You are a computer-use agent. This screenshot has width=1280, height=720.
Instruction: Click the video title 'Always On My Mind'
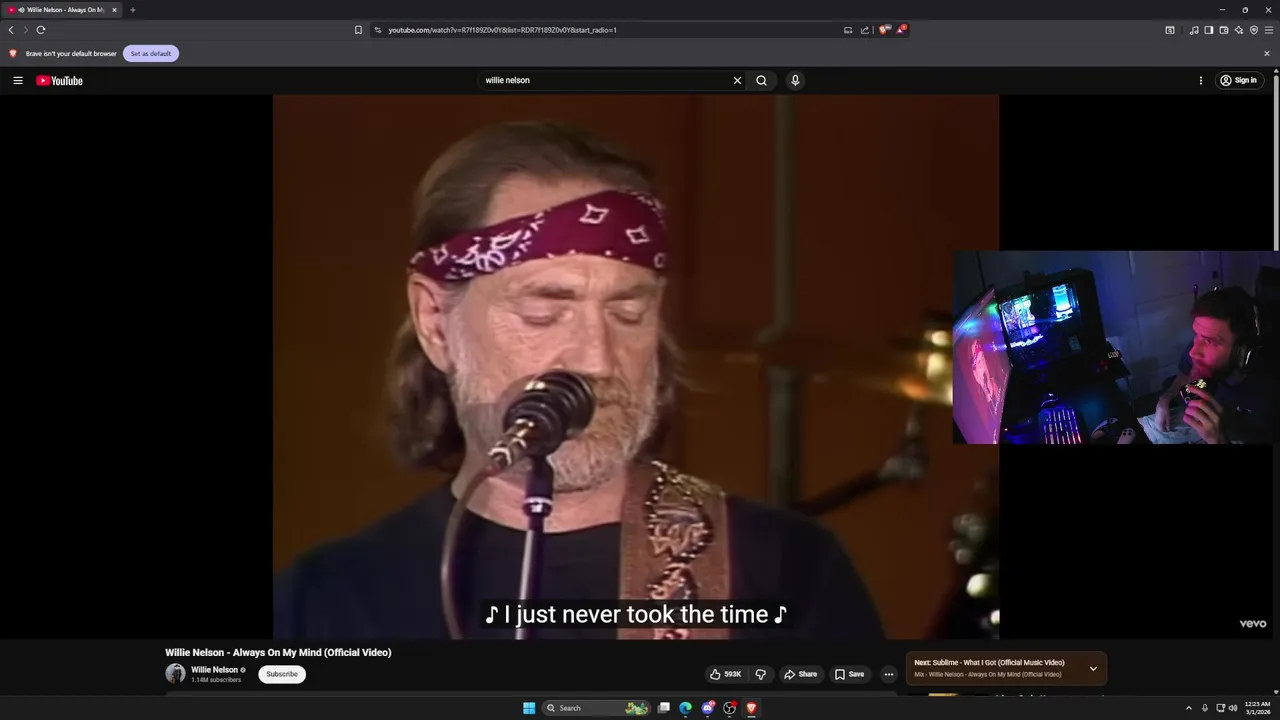click(x=278, y=653)
